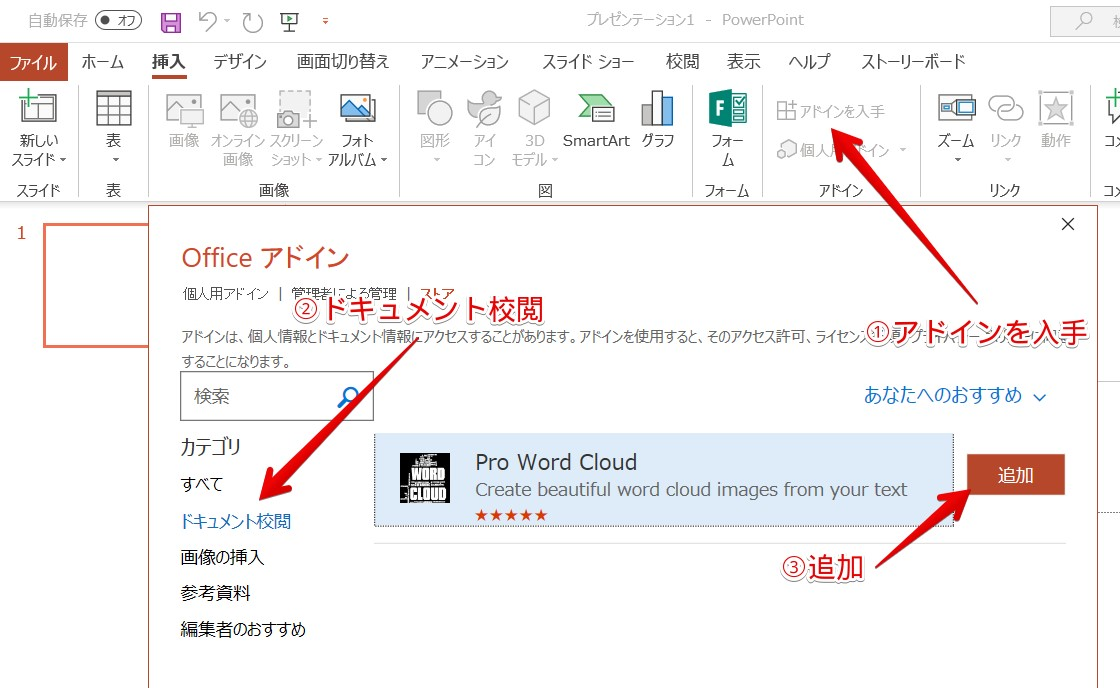1120x688 pixels.
Task: Toggle the 自動保存 switch
Action: tap(118, 21)
